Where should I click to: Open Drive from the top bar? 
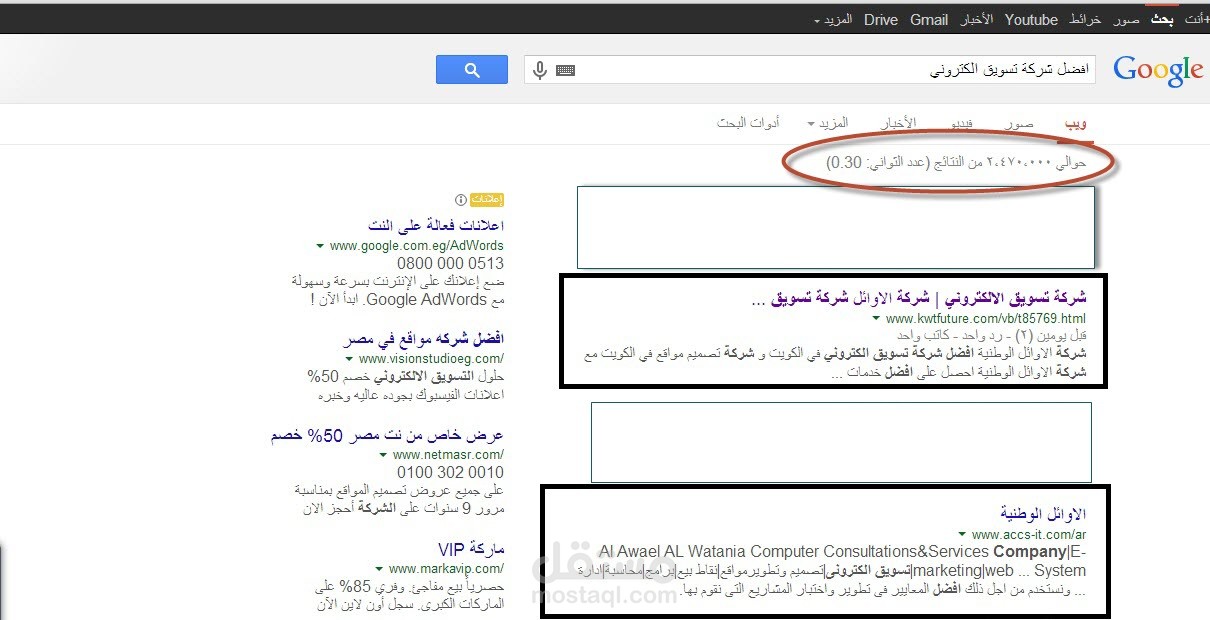[881, 20]
